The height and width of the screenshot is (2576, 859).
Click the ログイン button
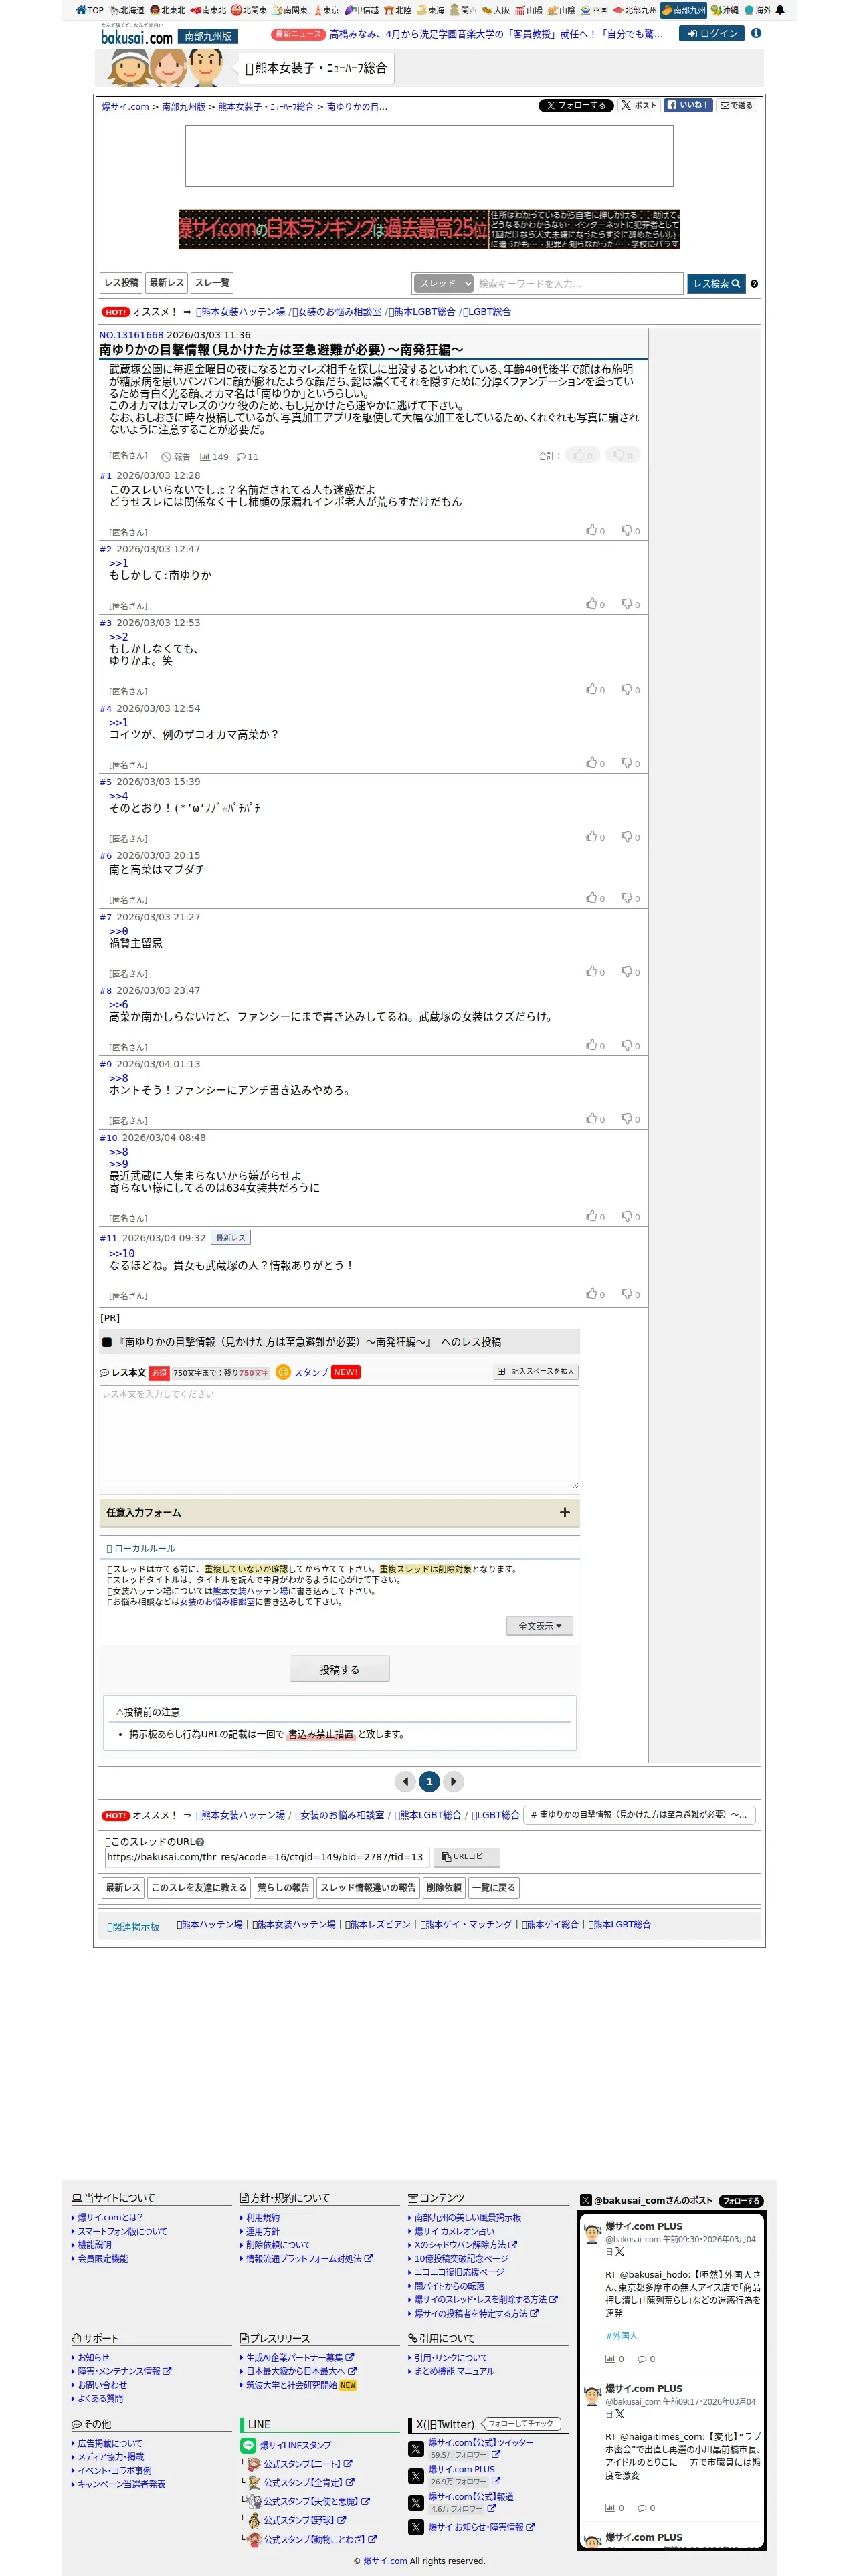tap(712, 33)
